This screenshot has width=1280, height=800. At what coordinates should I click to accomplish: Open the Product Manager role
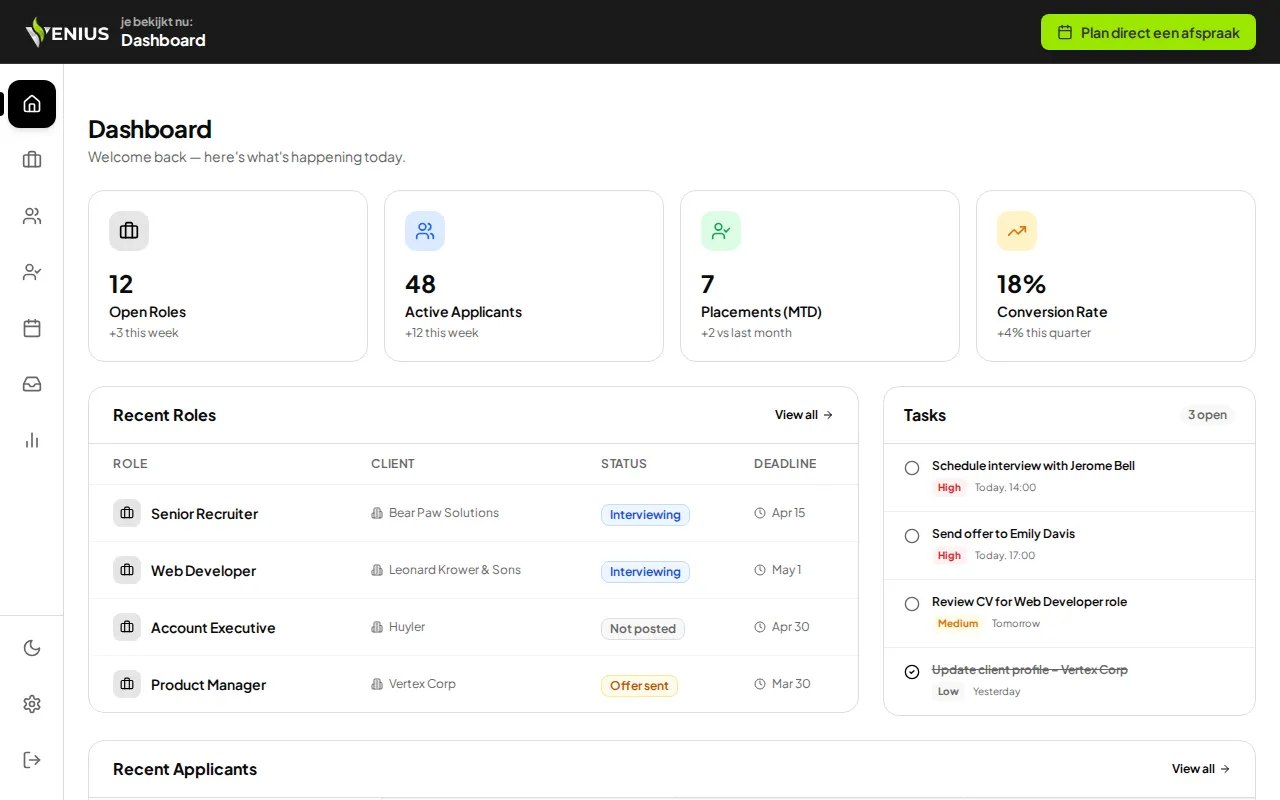[208, 685]
